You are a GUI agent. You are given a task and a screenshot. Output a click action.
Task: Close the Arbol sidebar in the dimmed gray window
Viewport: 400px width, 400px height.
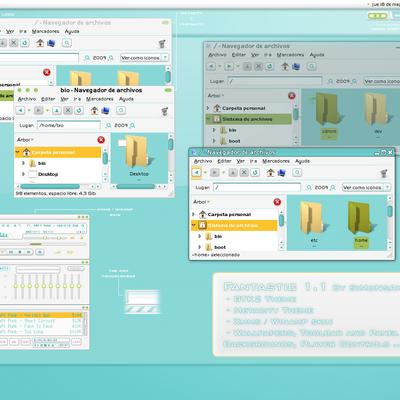[x=292, y=96]
